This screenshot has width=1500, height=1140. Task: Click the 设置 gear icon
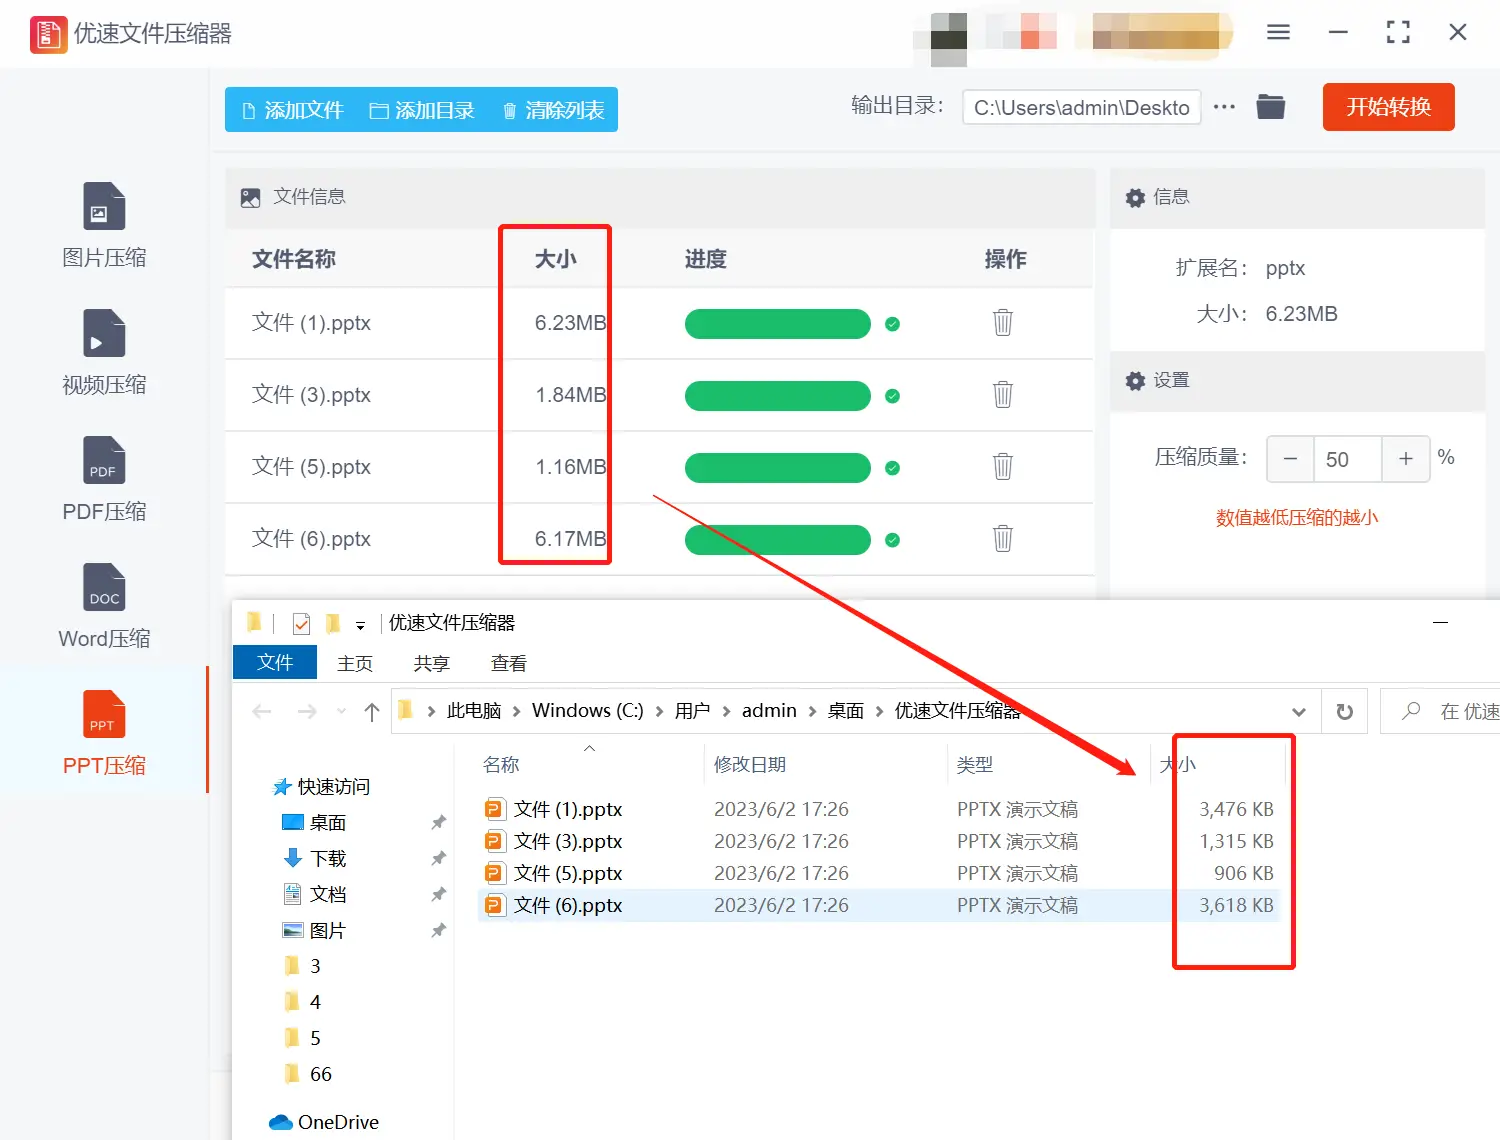tap(1135, 381)
